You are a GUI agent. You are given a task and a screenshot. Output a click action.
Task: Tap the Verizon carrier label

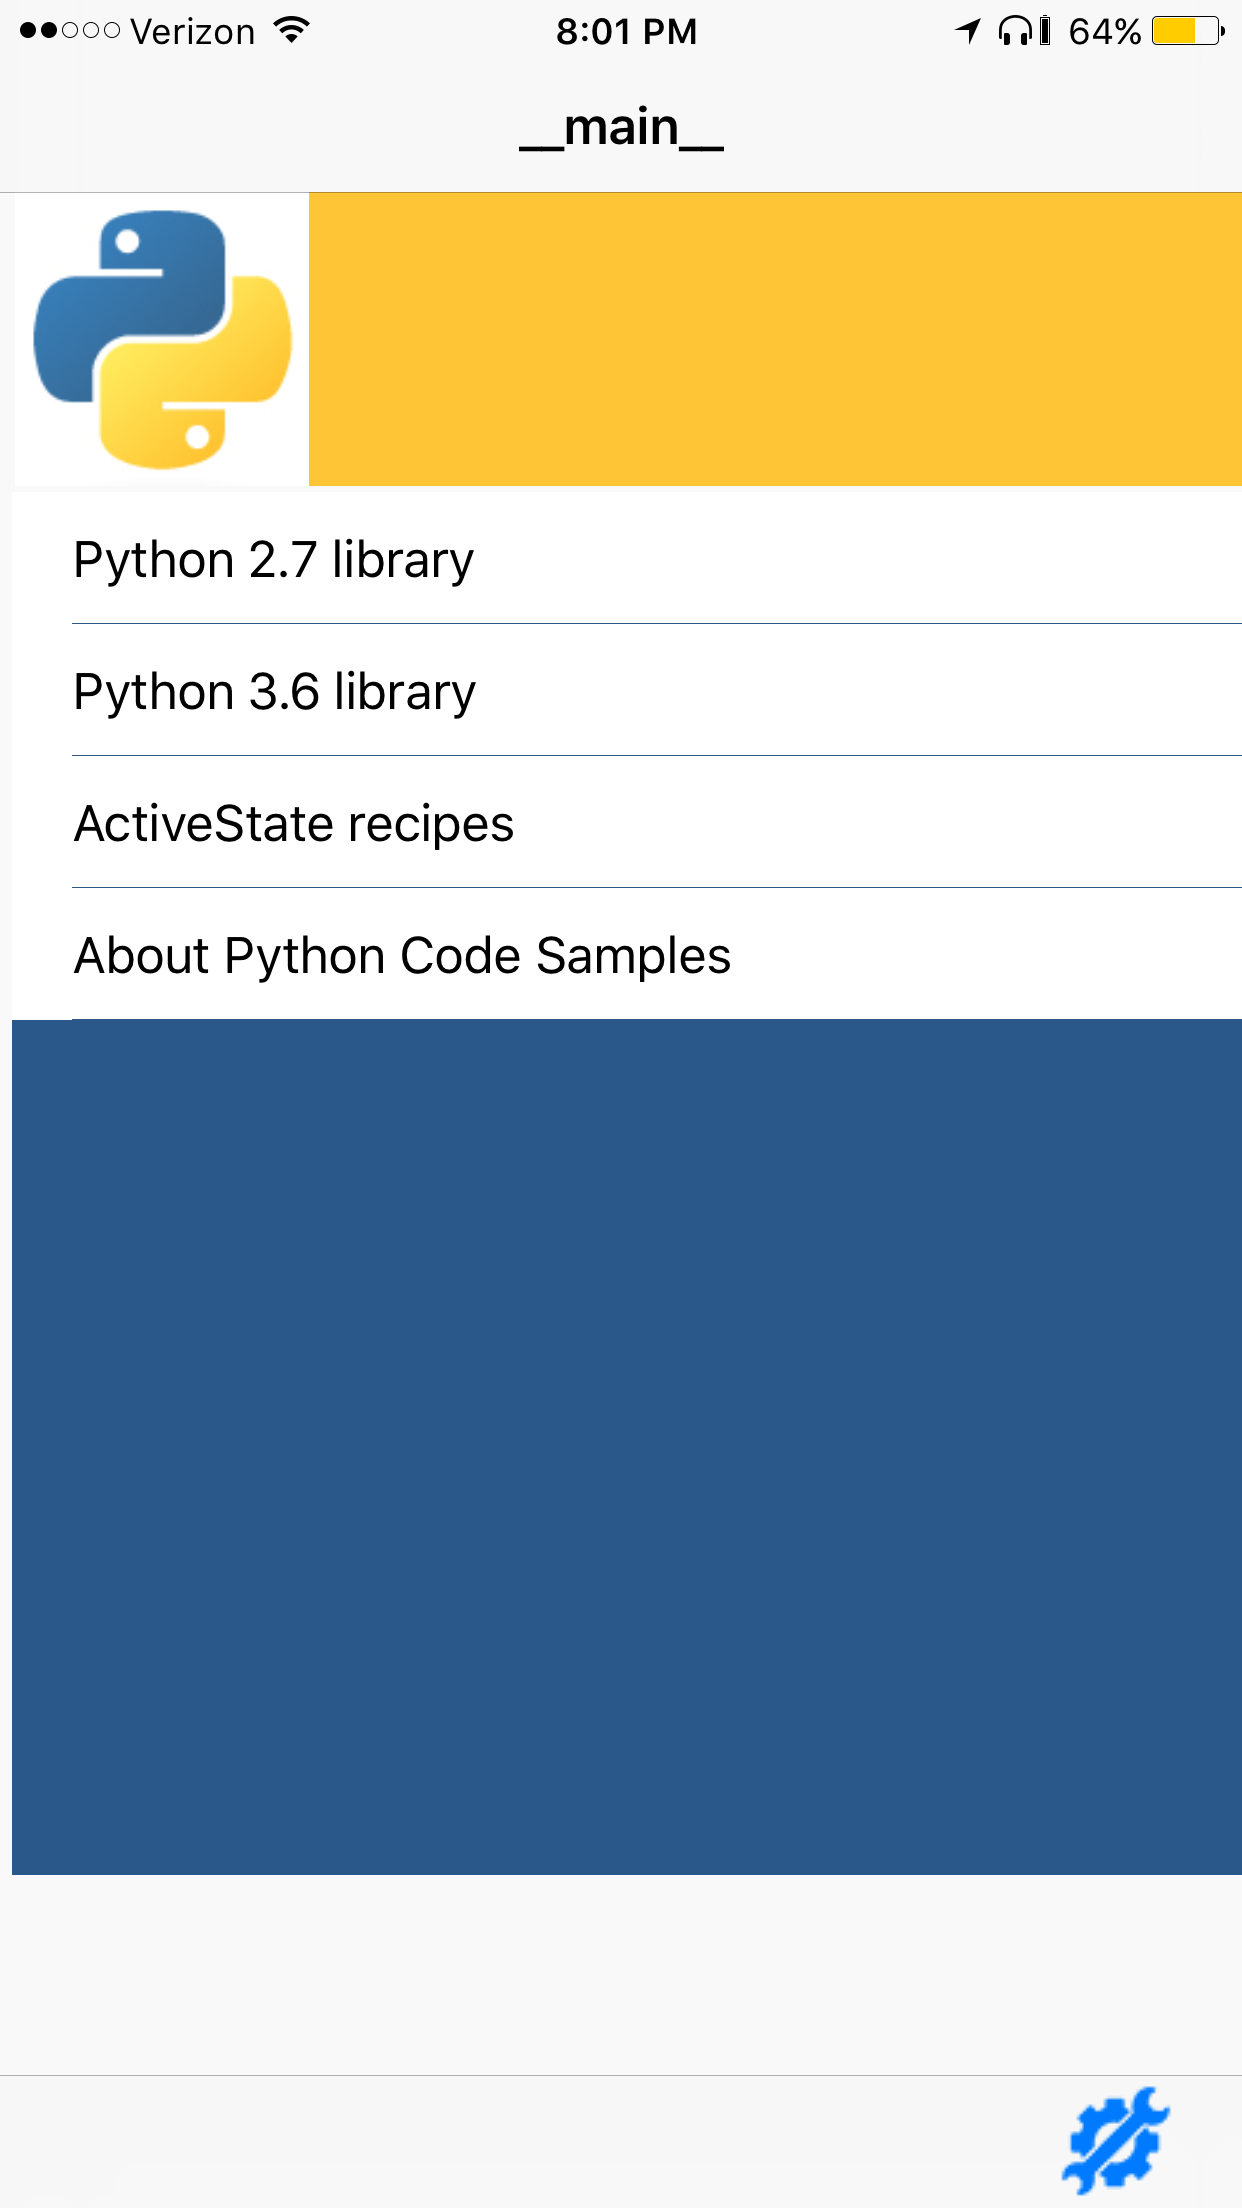pos(192,31)
